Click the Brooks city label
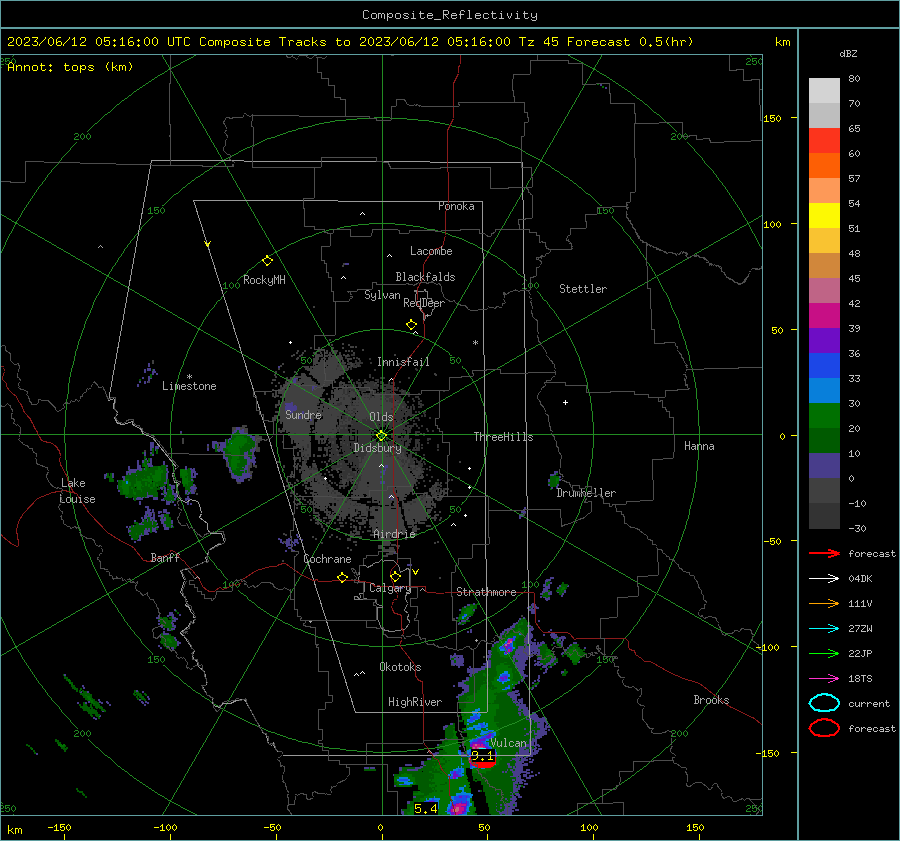The width and height of the screenshot is (900, 841). 711,700
